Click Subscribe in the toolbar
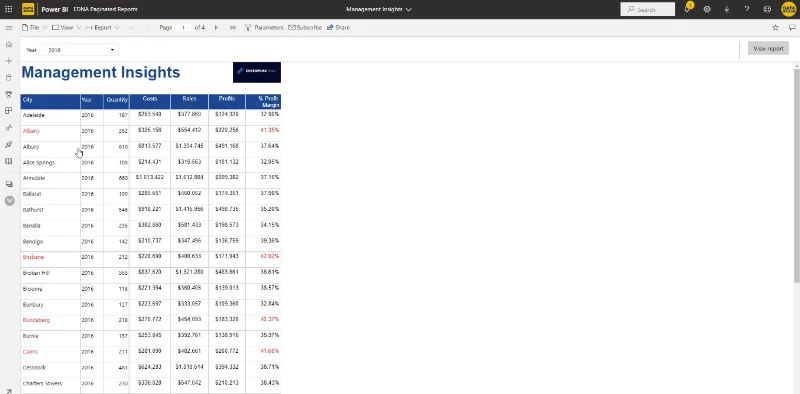 305,28
